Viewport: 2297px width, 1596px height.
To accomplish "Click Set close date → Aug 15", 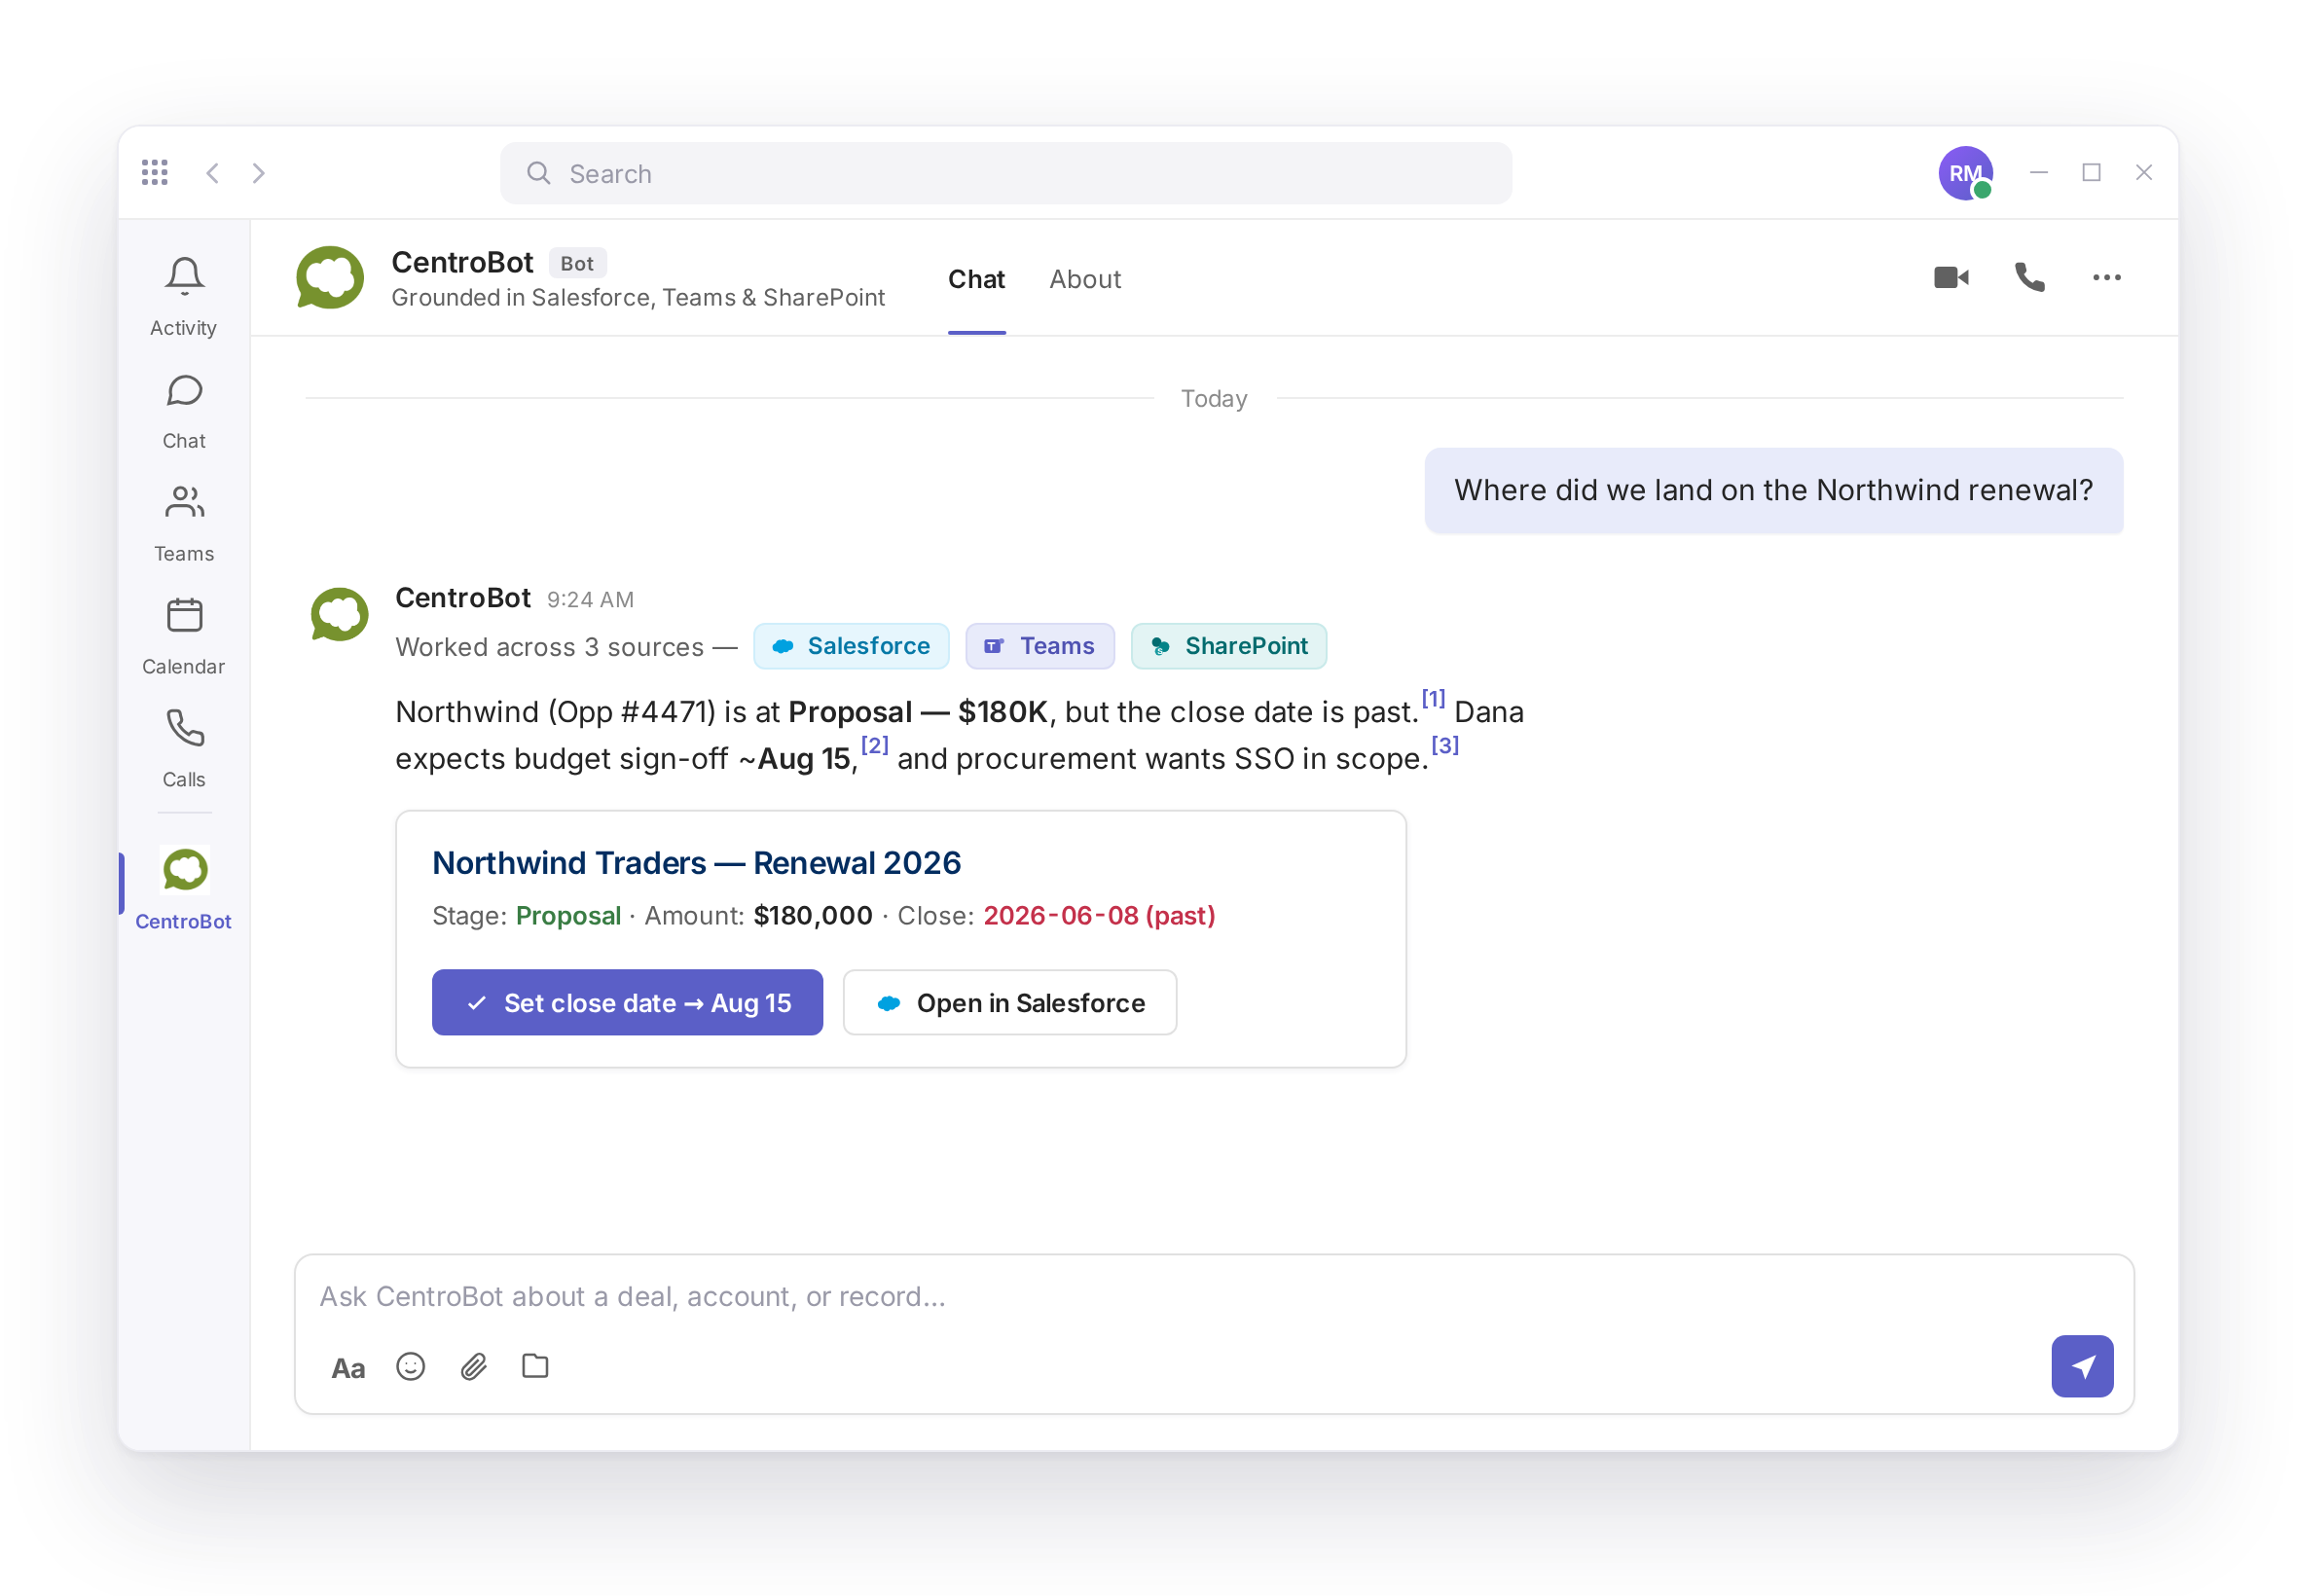I will click(627, 1002).
